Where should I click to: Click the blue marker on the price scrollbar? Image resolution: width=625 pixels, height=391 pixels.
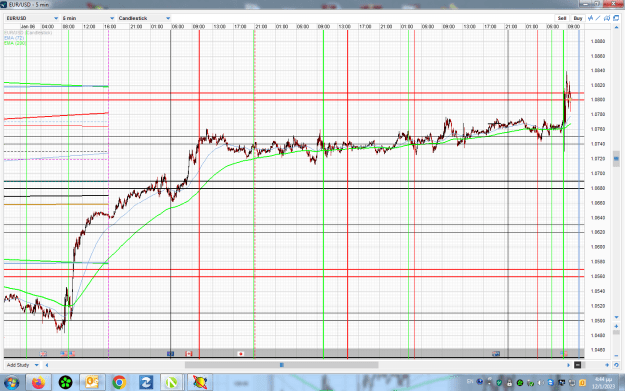coord(616,159)
